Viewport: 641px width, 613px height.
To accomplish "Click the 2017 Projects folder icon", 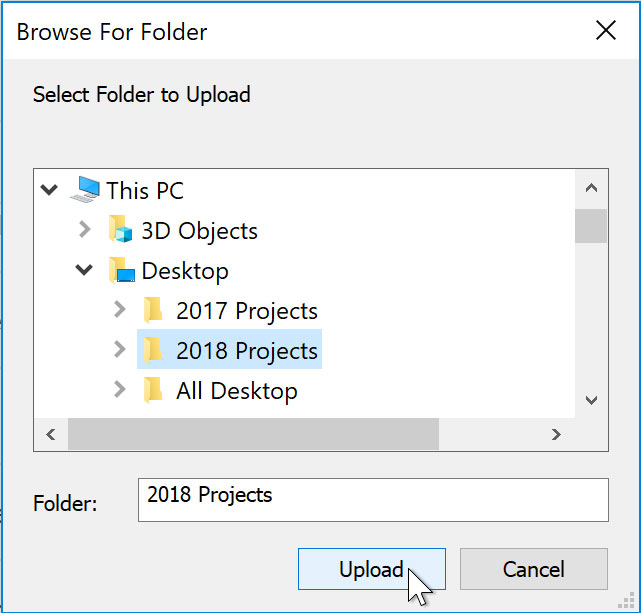I will coord(153,311).
